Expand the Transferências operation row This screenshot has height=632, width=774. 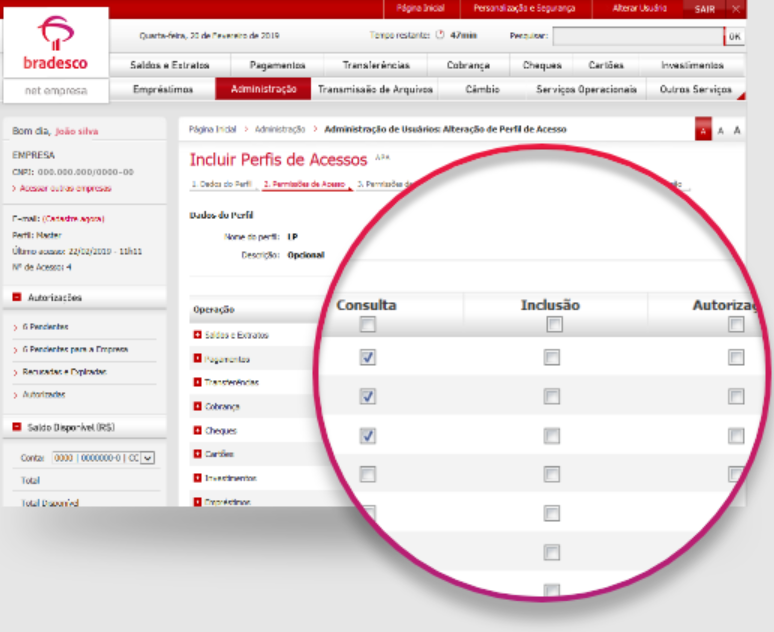tap(197, 382)
